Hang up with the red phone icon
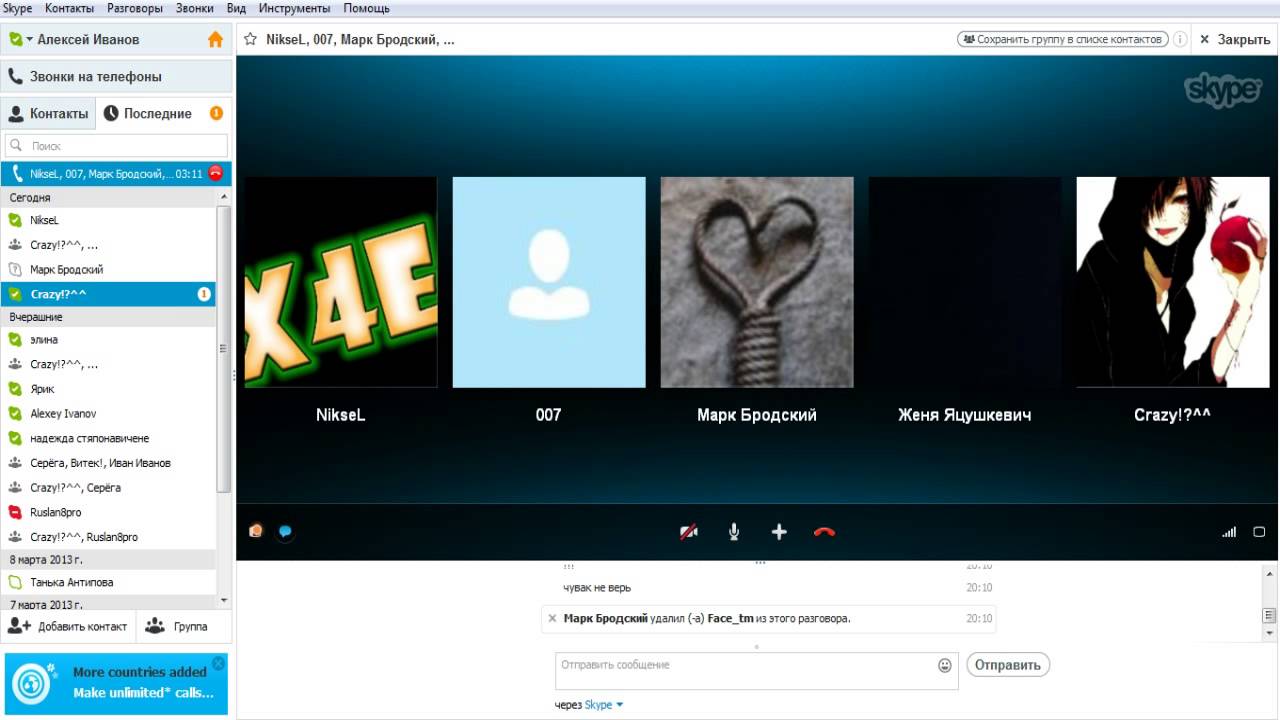The width and height of the screenshot is (1280, 720). click(x=824, y=532)
